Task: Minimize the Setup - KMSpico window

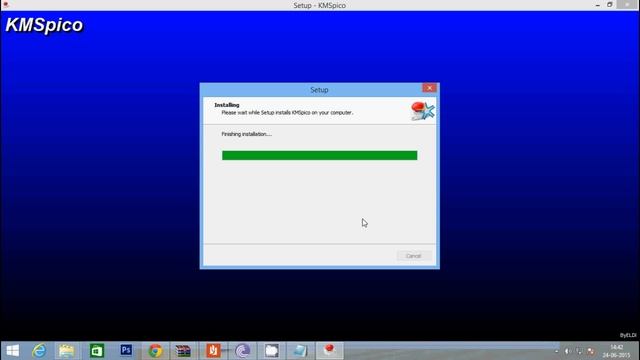Action: point(598,5)
